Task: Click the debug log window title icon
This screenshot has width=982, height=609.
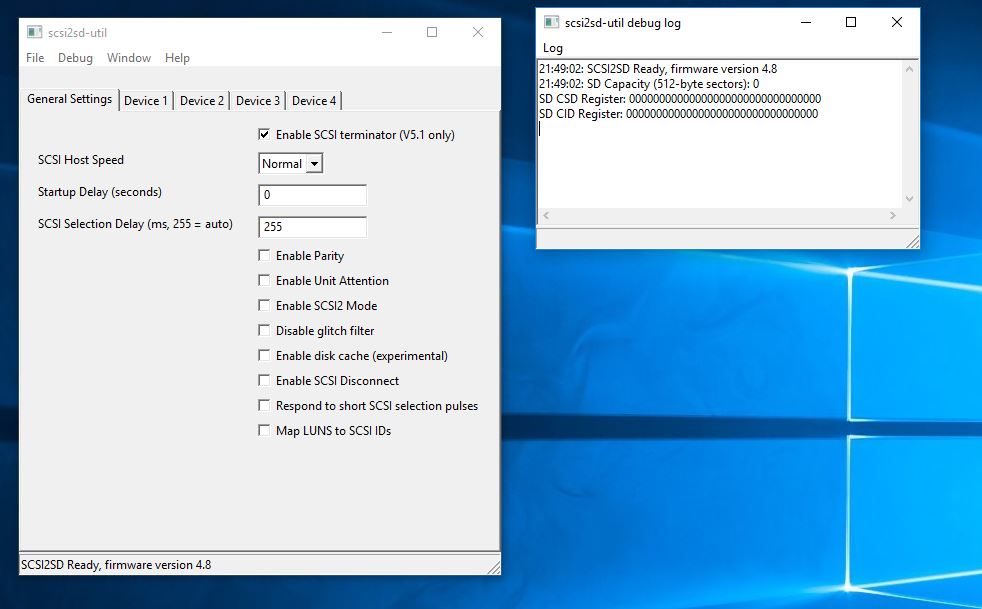Action: point(551,23)
